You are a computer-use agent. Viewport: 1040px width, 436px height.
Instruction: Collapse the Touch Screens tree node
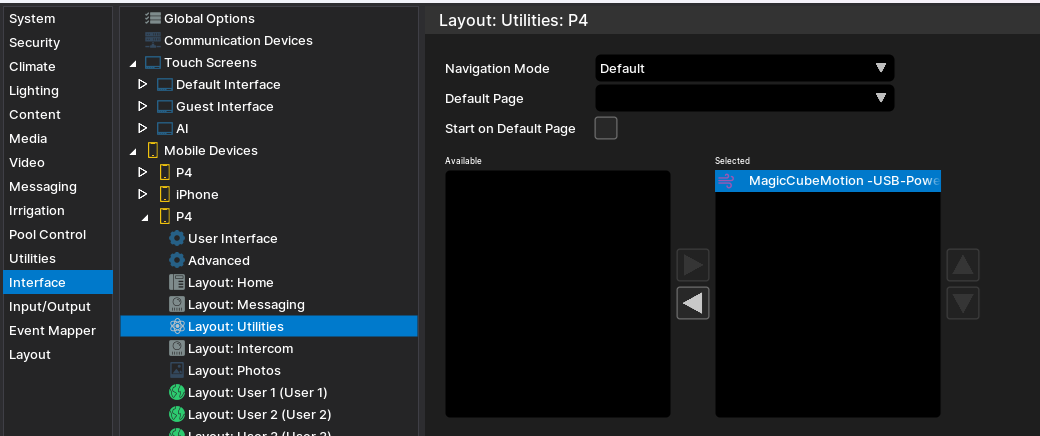click(133, 63)
